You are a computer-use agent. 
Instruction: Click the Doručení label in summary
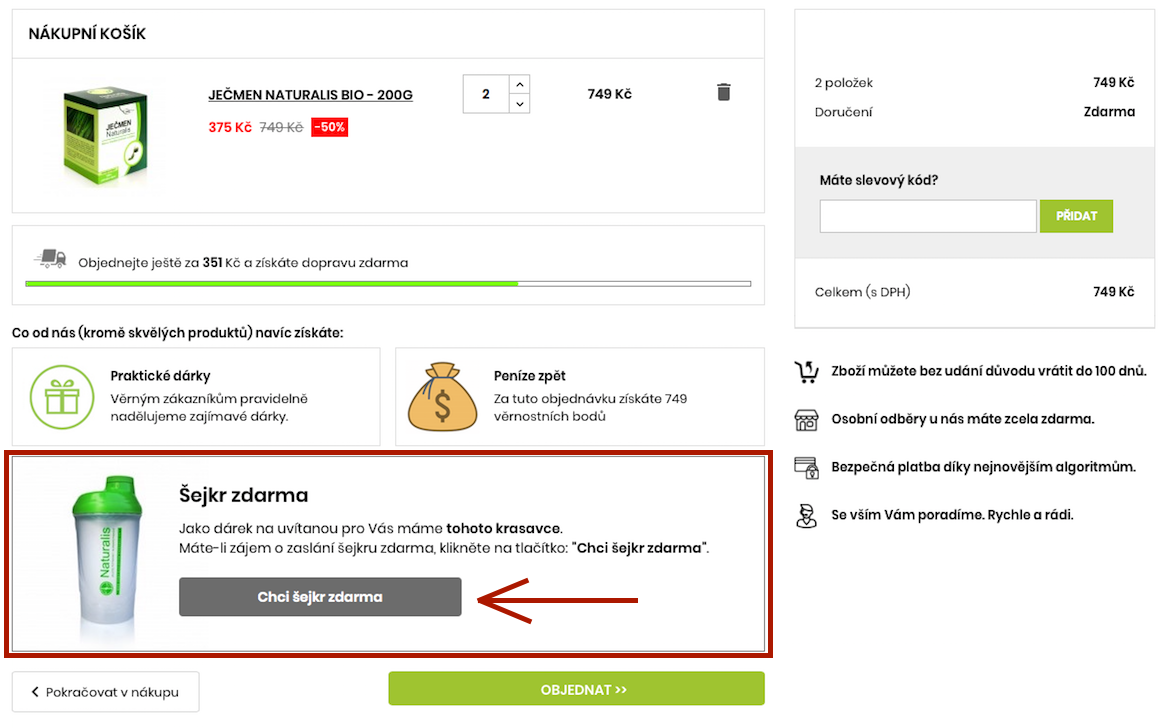click(843, 112)
